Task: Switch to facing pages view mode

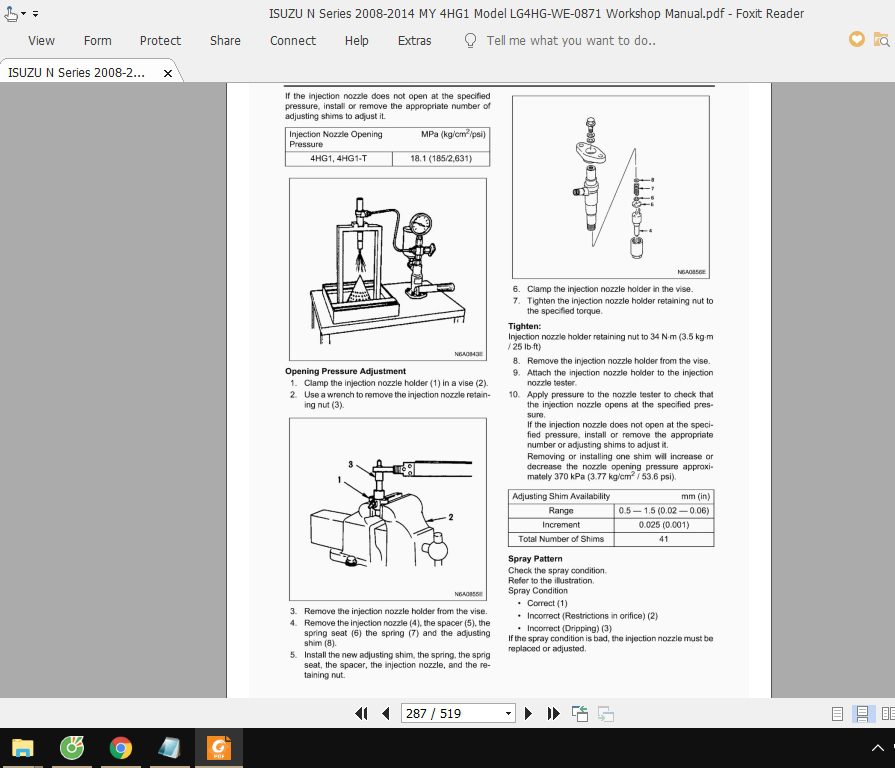Action: pyautogui.click(x=888, y=714)
